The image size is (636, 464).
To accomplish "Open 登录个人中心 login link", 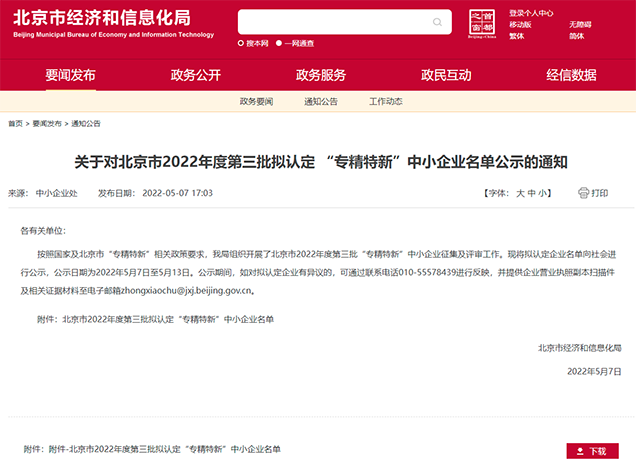I will pyautogui.click(x=531, y=13).
